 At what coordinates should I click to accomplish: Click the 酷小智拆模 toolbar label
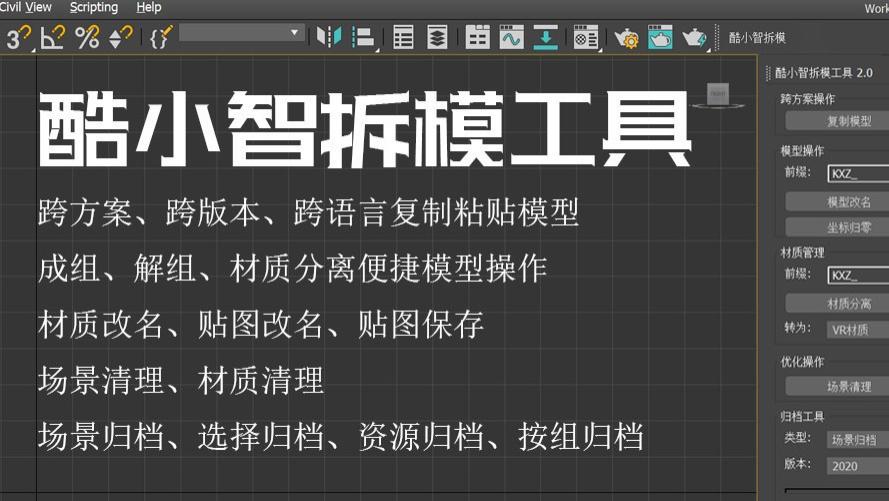coord(757,38)
